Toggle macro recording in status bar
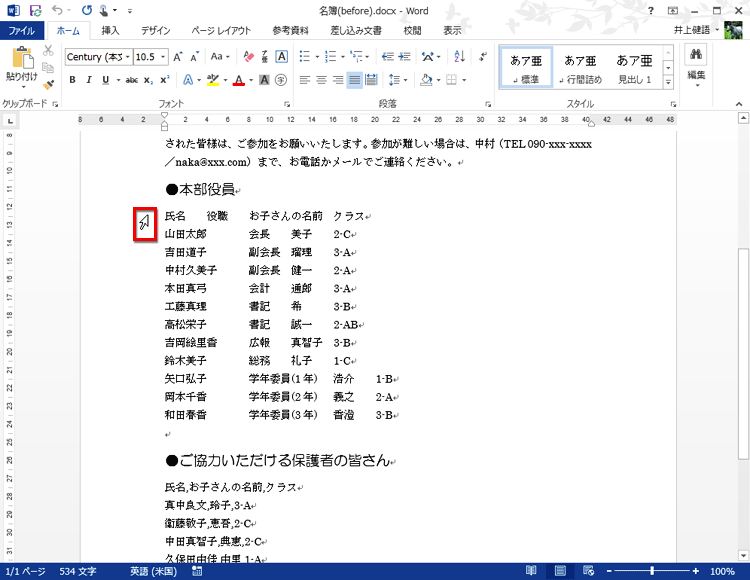The height and width of the screenshot is (580, 750). tap(197, 571)
